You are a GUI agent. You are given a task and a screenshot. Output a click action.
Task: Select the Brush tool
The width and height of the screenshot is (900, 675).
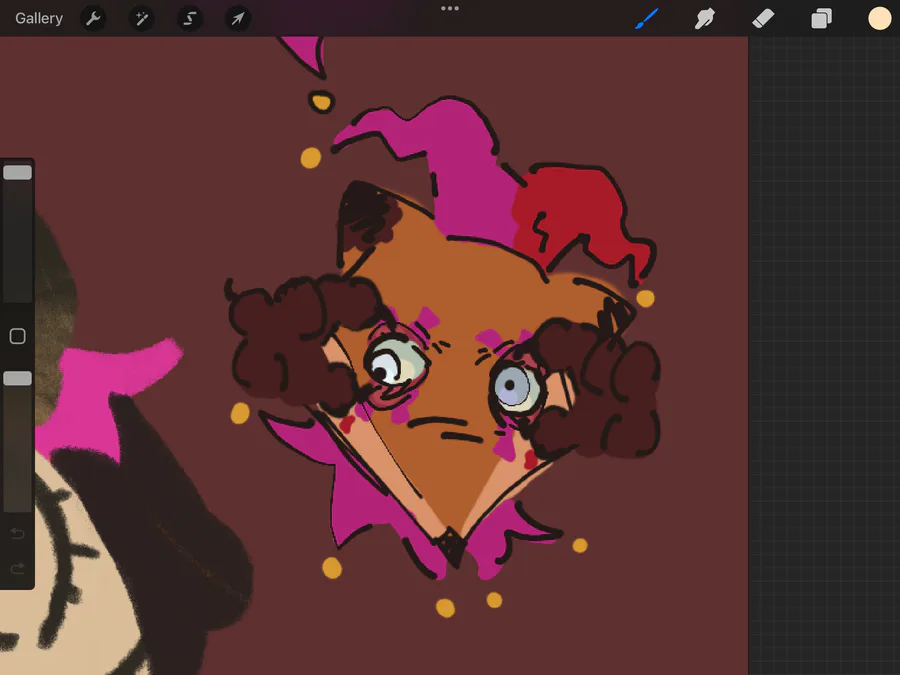click(647, 18)
